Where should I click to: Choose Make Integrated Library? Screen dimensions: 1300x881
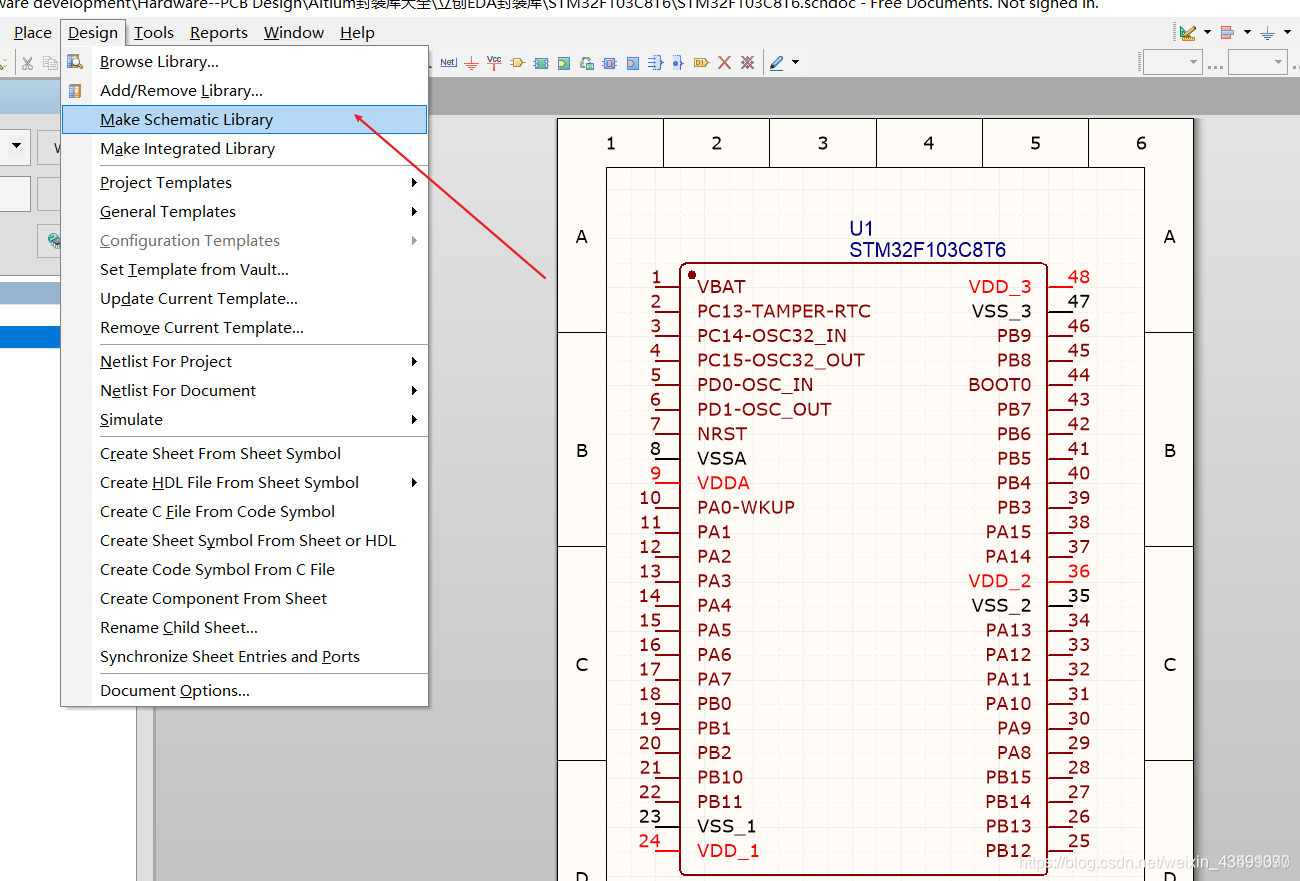click(244, 148)
